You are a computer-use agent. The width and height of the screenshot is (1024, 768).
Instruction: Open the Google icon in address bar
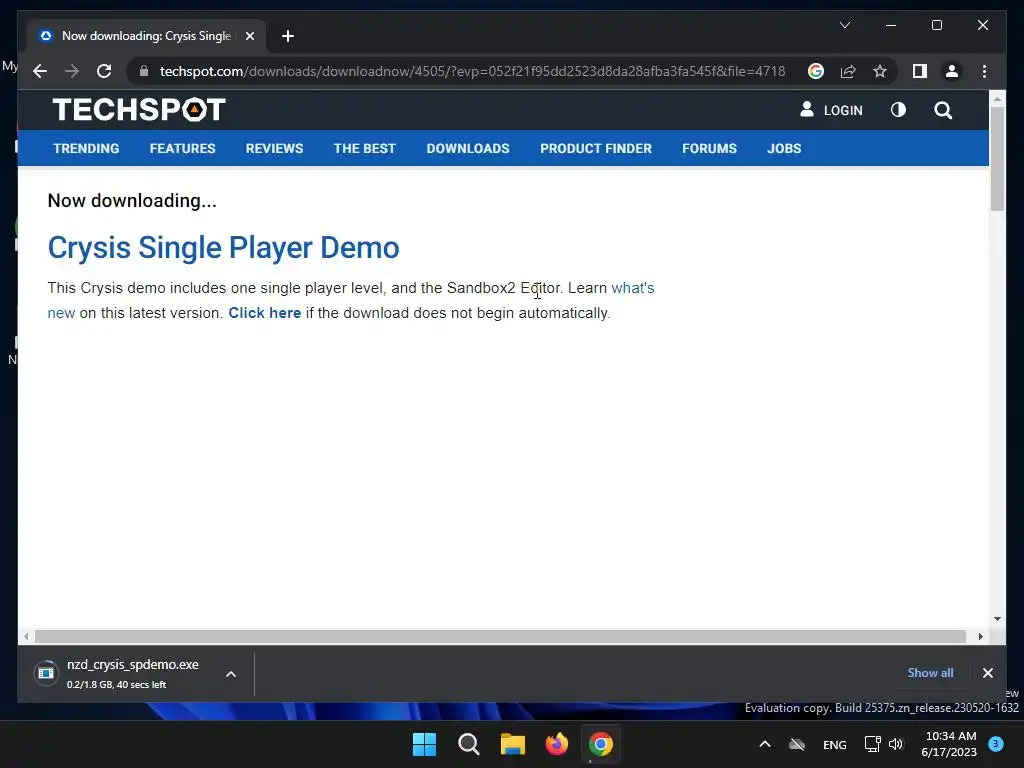816,71
